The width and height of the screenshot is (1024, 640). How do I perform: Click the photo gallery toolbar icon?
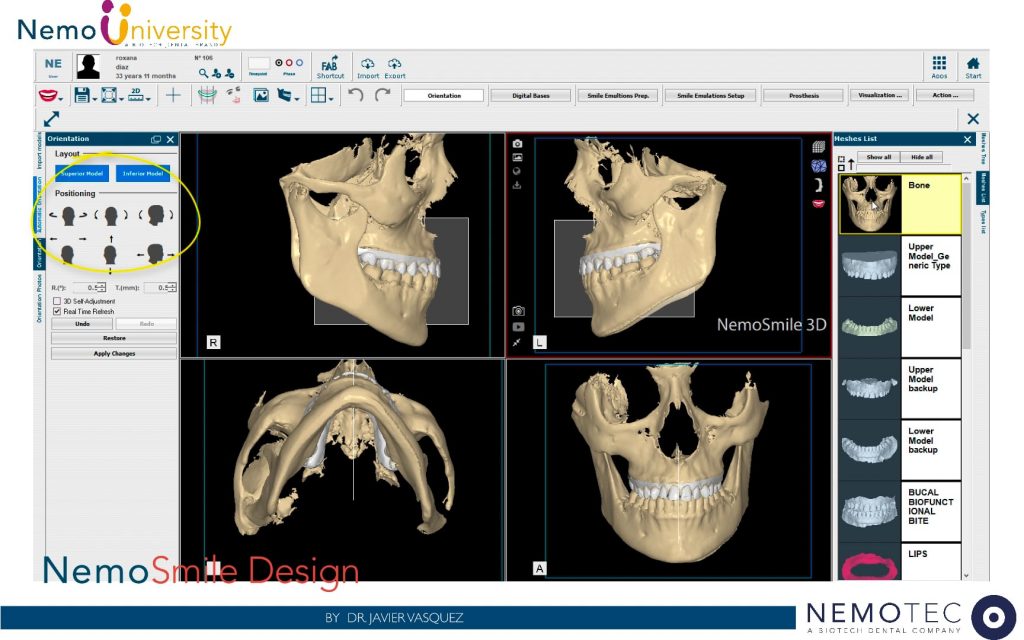click(261, 95)
